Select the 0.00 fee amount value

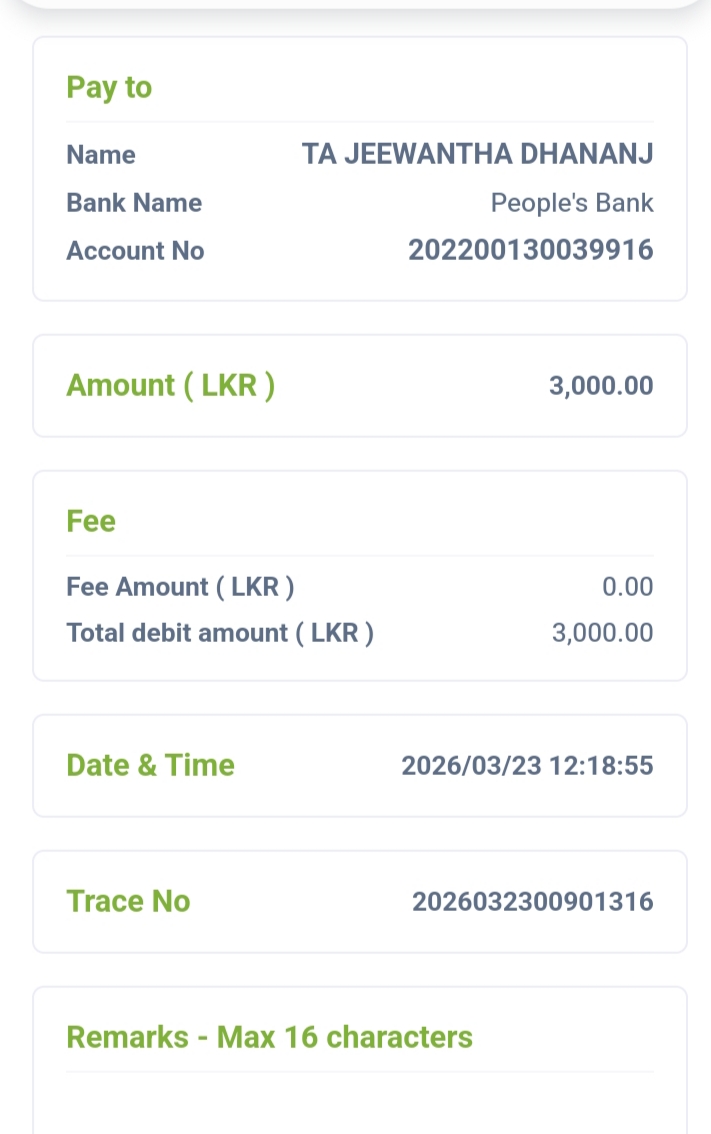[627, 587]
